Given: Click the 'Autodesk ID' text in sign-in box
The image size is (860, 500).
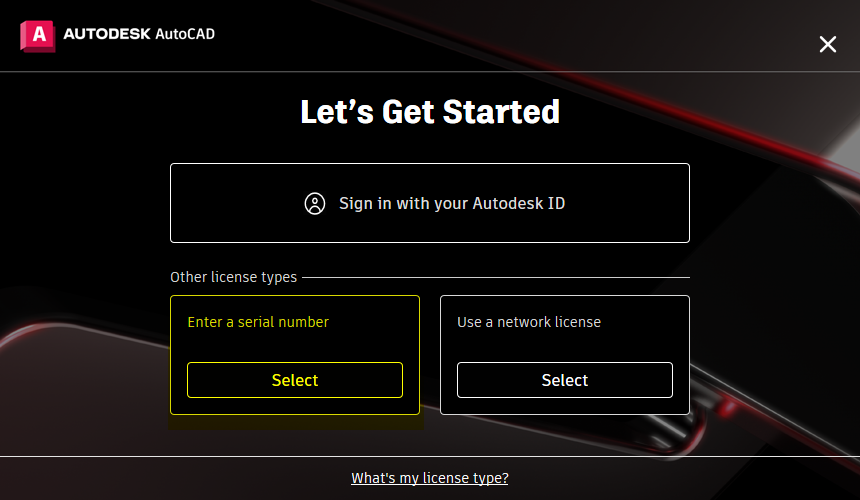Looking at the screenshot, I should coord(518,203).
